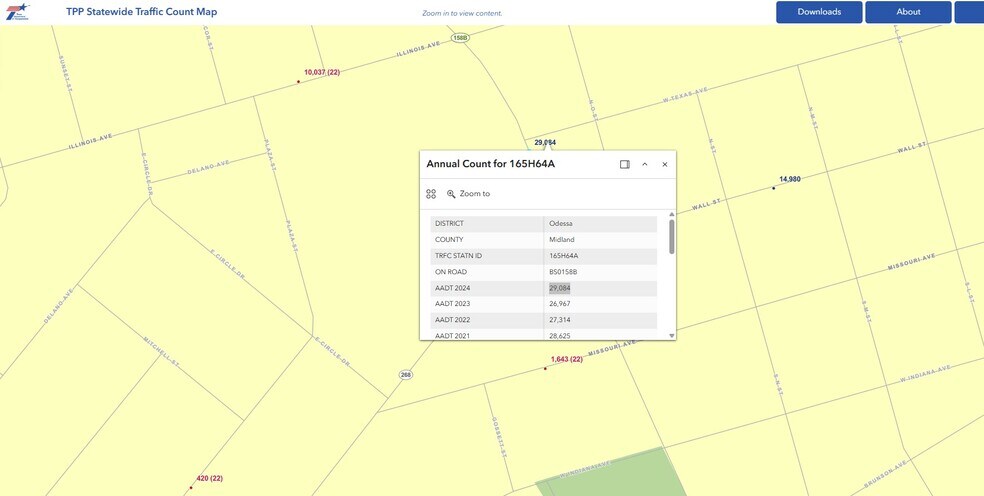Click the popup scrollbar thumb
The height and width of the screenshot is (496, 984).
(x=671, y=237)
